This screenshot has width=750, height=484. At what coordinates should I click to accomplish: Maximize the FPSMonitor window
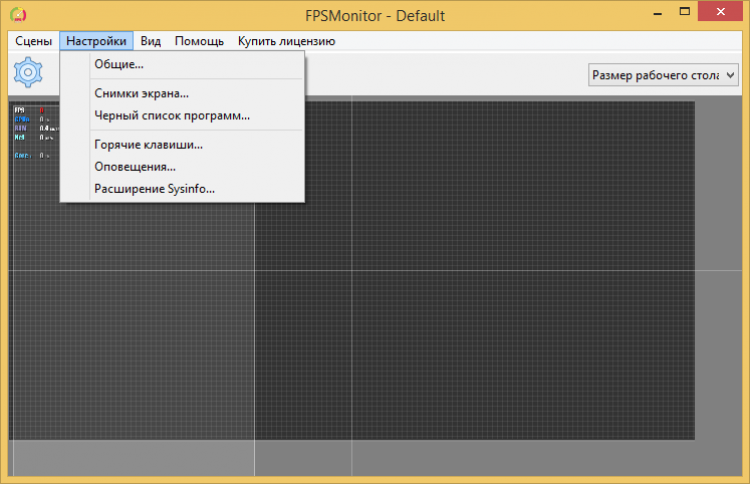coord(684,11)
